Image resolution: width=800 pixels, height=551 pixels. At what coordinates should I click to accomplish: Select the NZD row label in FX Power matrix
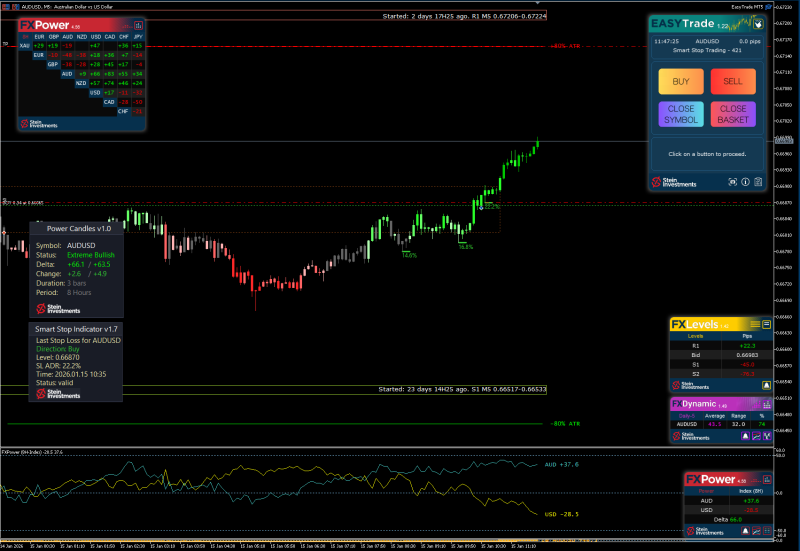coord(81,83)
